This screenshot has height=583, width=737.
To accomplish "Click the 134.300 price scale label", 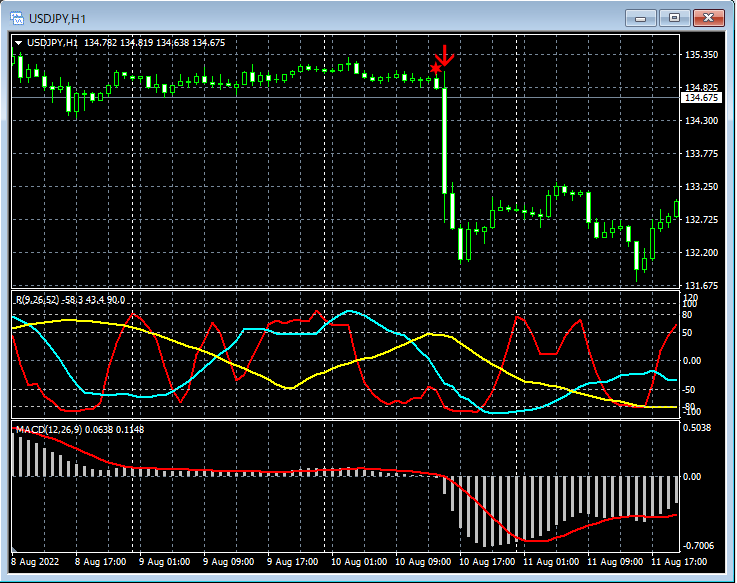I will pyautogui.click(x=701, y=120).
